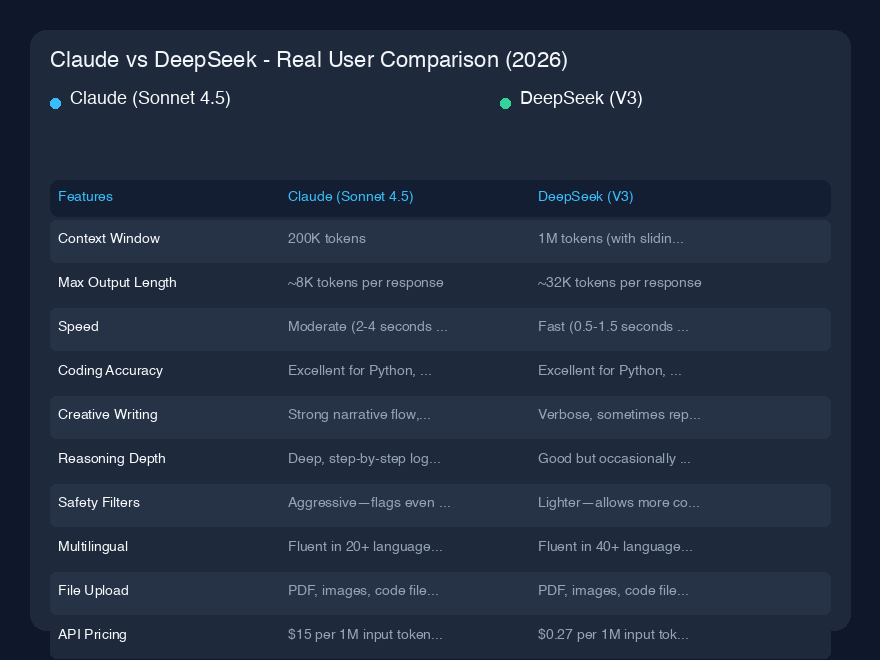Screen dimensions: 880x660
Task: Click the ~8K tokens per response cell
Action: tap(365, 282)
